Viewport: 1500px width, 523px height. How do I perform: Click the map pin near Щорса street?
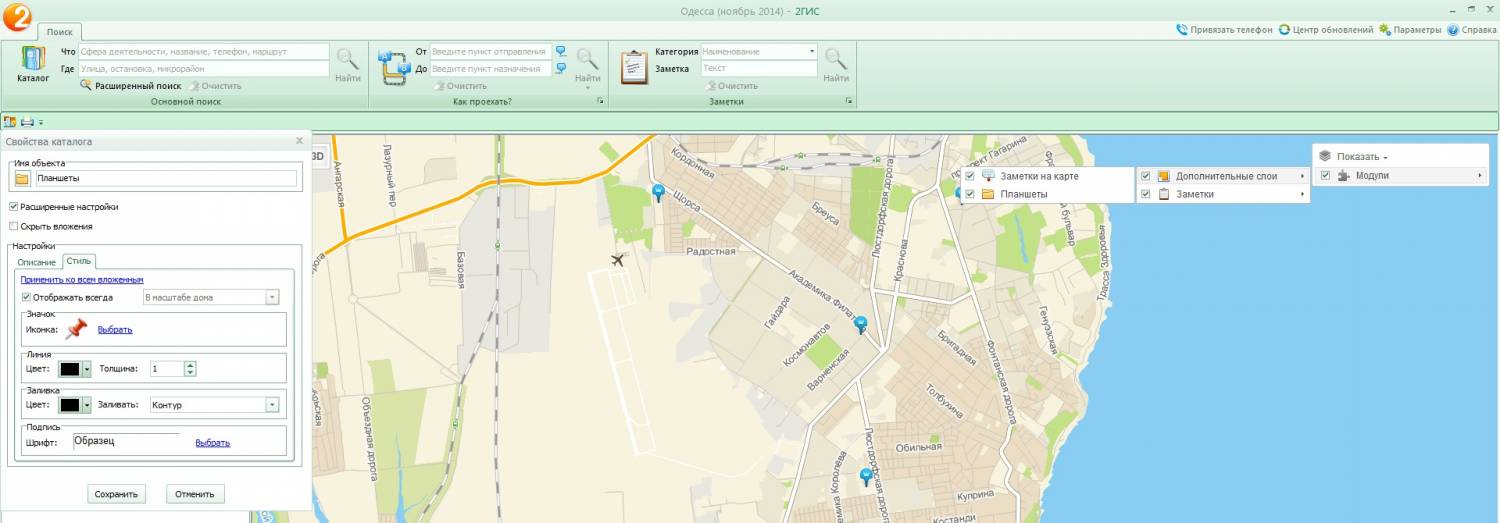pyautogui.click(x=658, y=193)
